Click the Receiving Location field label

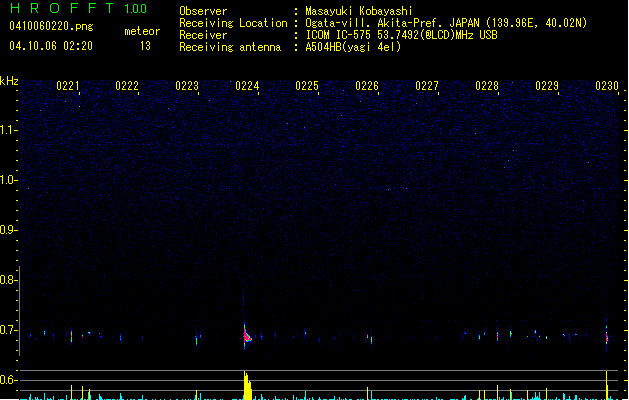point(233,23)
